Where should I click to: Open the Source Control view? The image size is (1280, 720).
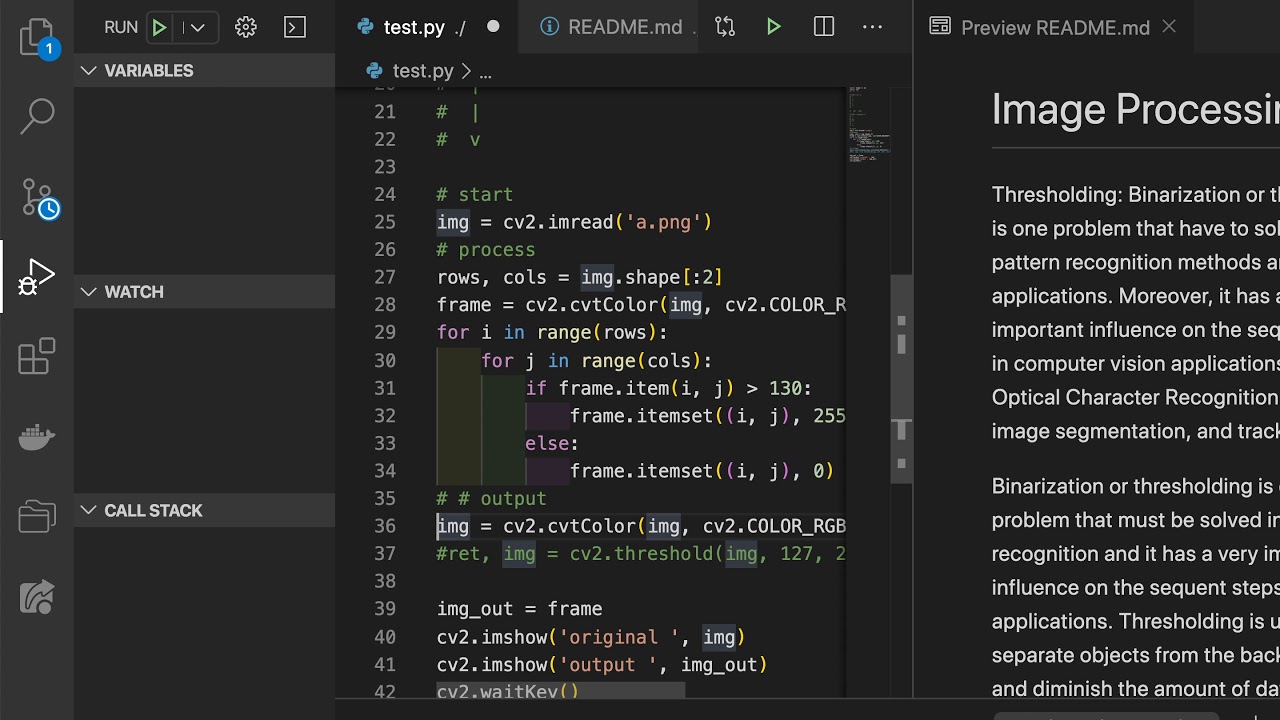(38, 198)
